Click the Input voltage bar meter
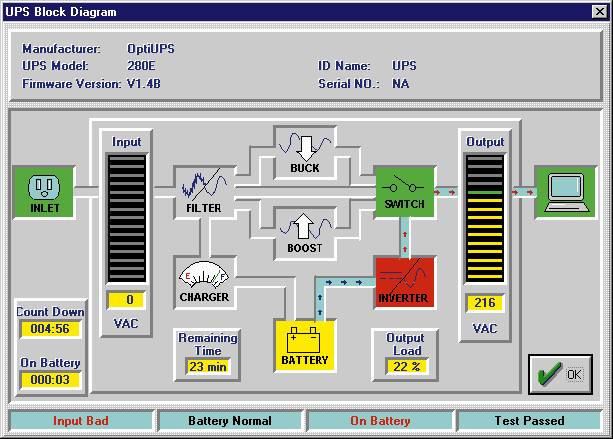Screen dimensions: 613x439 click(x=127, y=218)
